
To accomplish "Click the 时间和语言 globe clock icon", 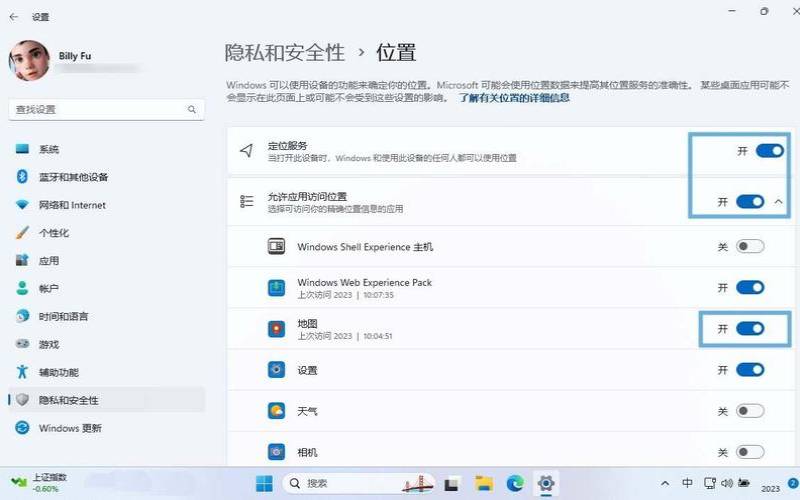I will (22, 316).
